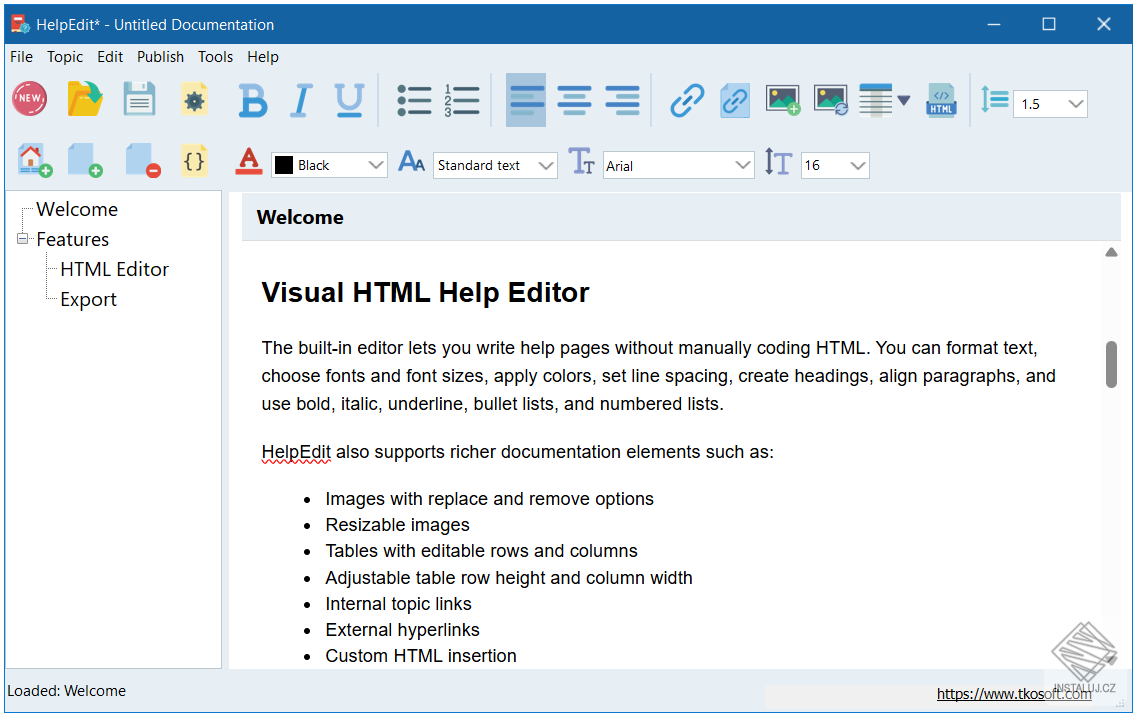
Task: Click the editor scrollbar up arrow
Action: coord(1111,253)
